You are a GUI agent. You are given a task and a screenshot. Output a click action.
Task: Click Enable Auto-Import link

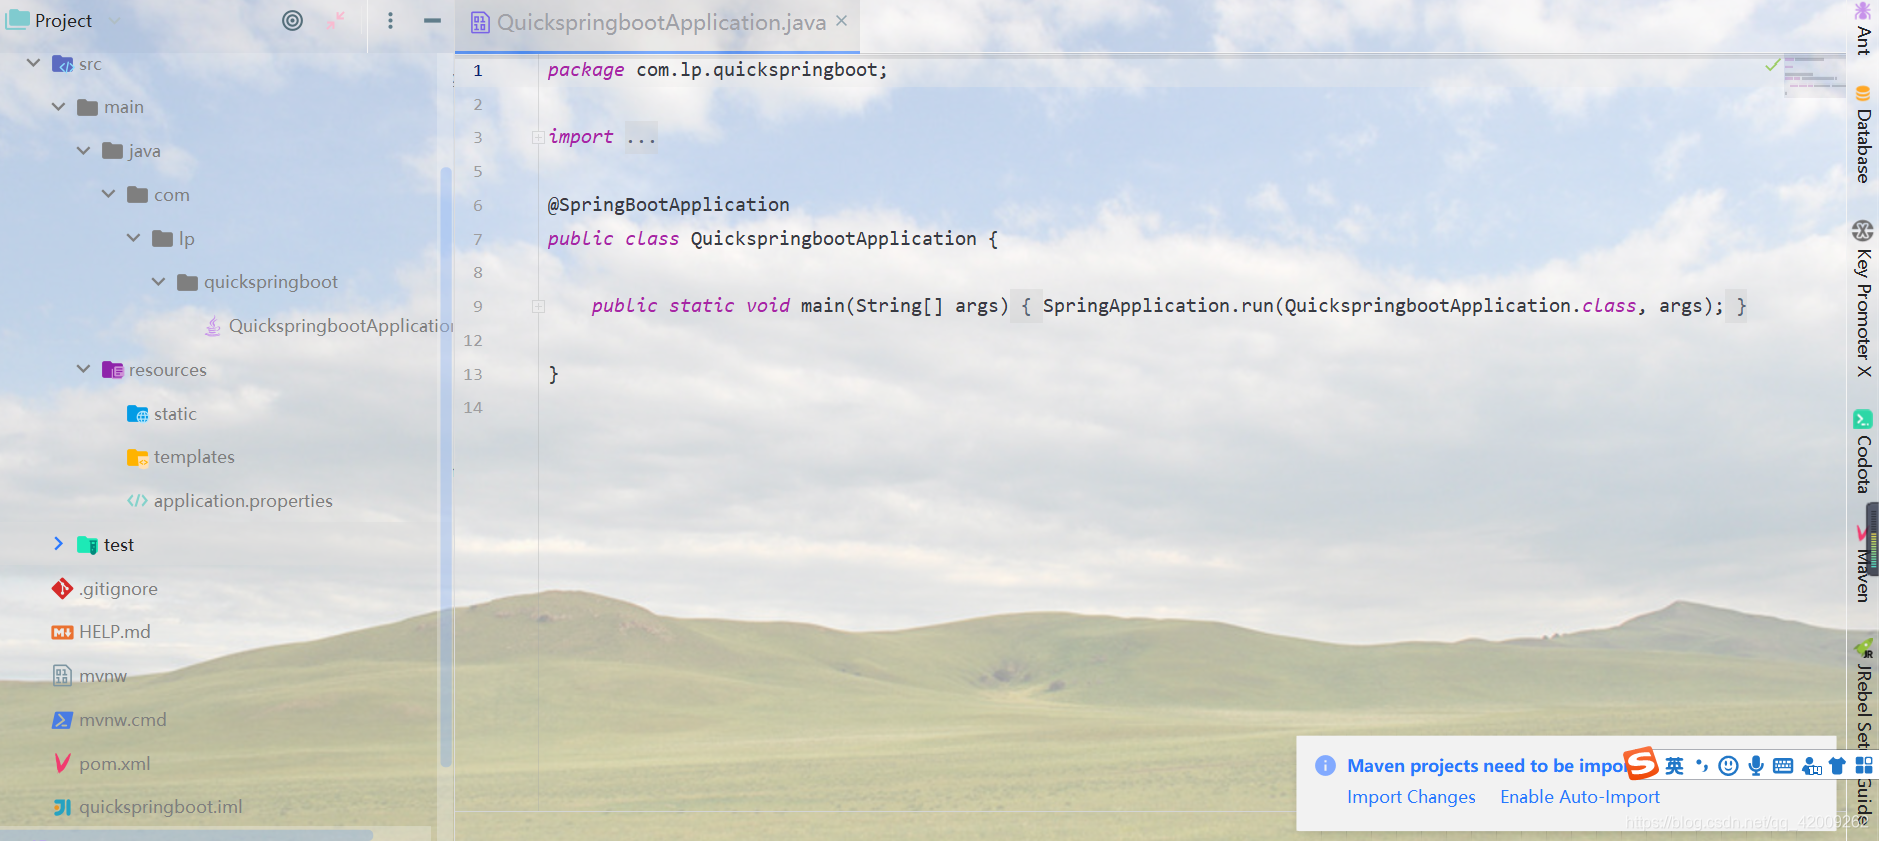(1580, 797)
